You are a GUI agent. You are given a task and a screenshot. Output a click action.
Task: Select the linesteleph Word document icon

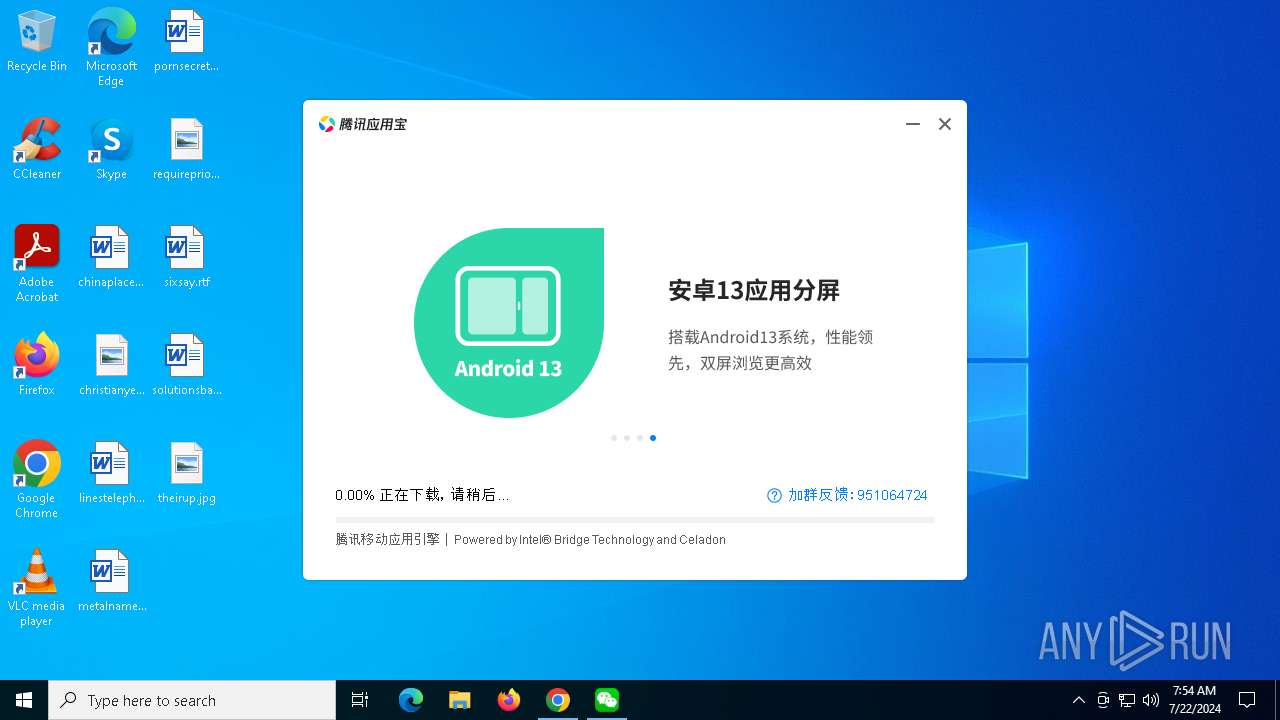[x=111, y=474]
